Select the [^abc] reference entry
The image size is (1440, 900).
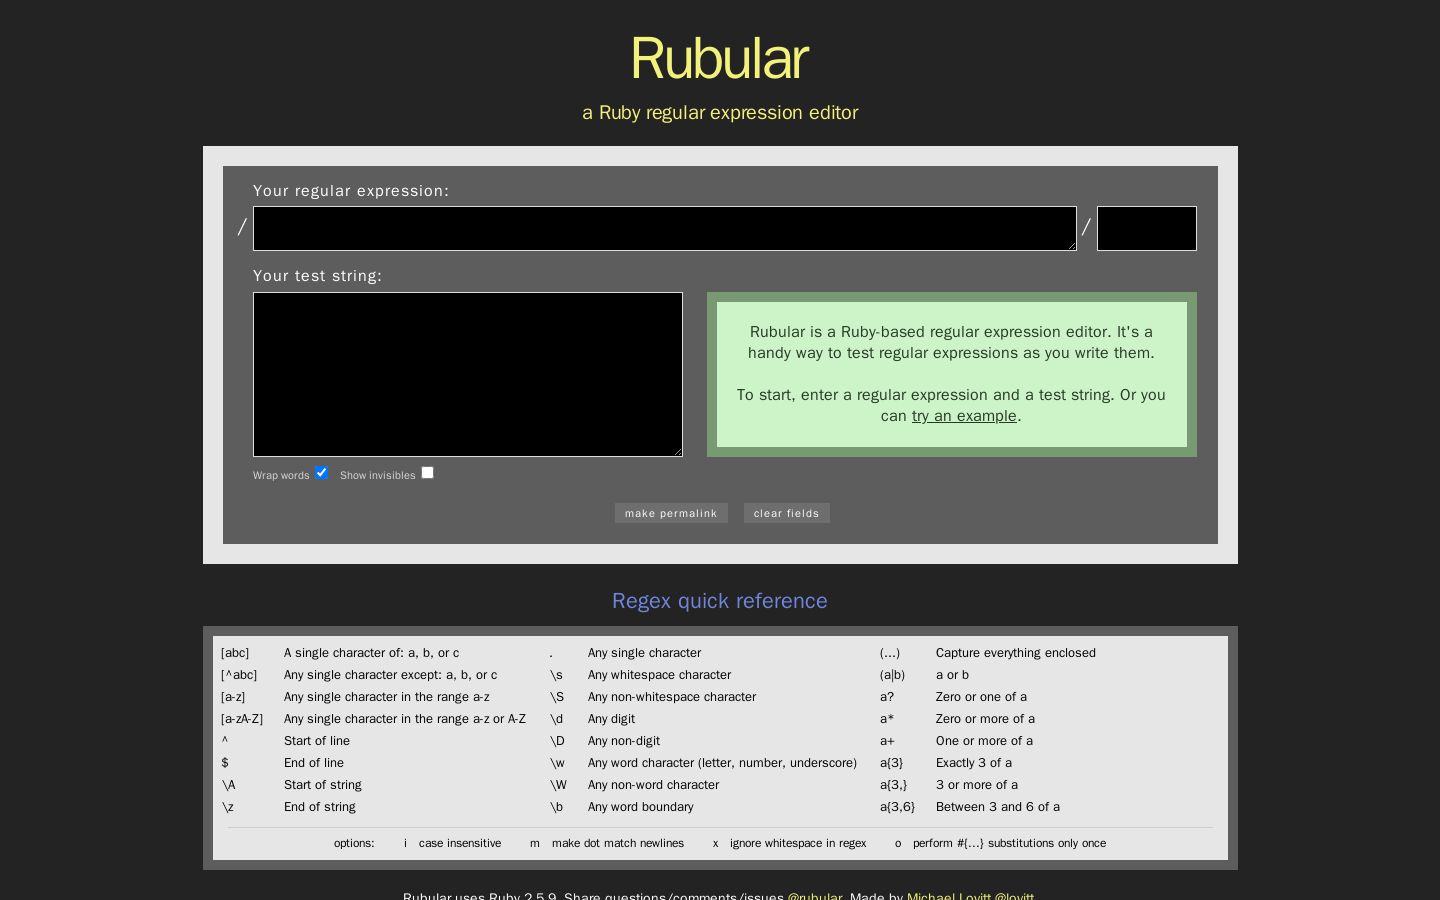[x=239, y=675]
